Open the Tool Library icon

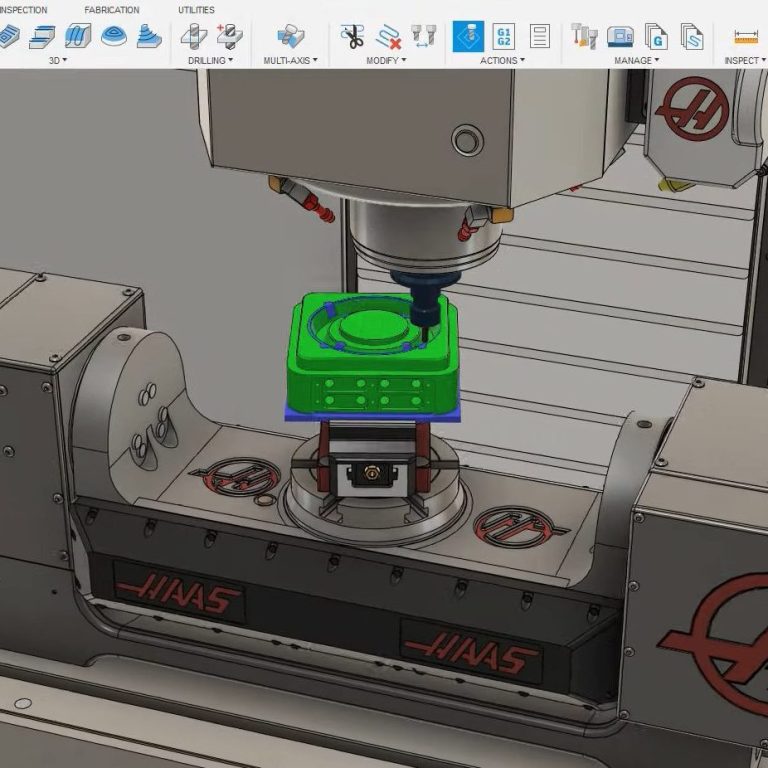tap(584, 36)
